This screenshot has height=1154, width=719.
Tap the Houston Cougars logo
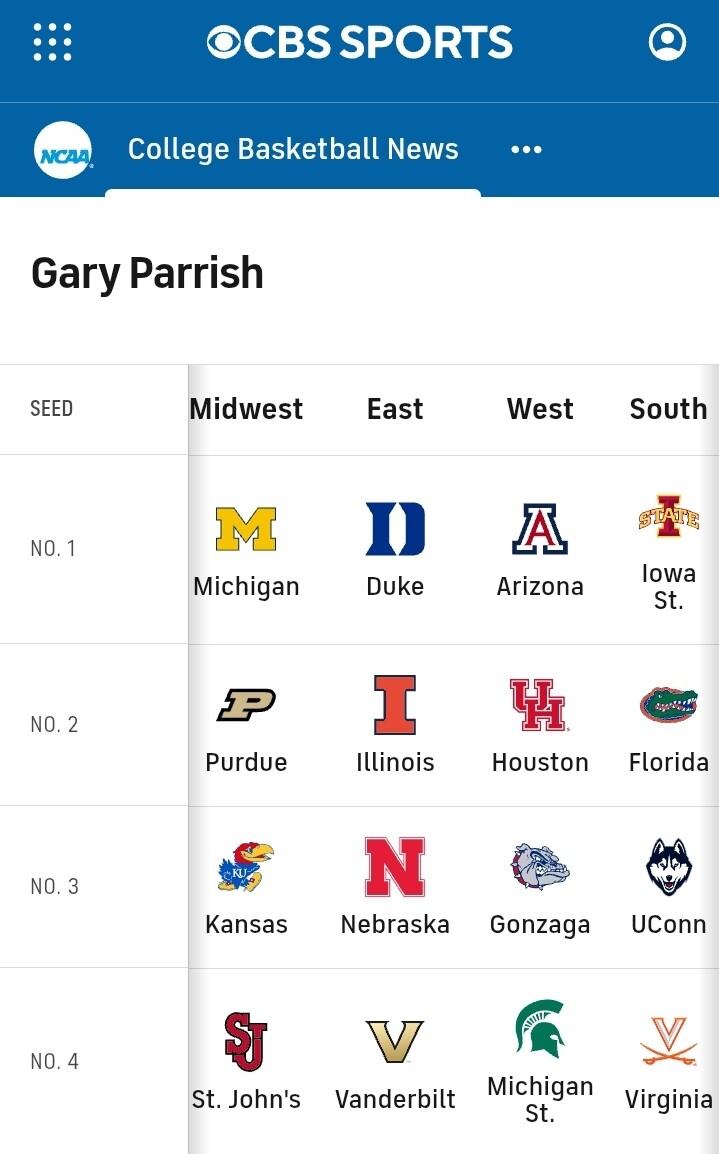[540, 705]
